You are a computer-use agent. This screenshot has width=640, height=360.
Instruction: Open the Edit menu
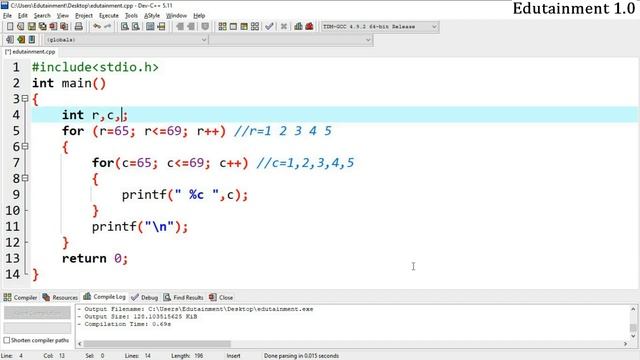(x=23, y=16)
